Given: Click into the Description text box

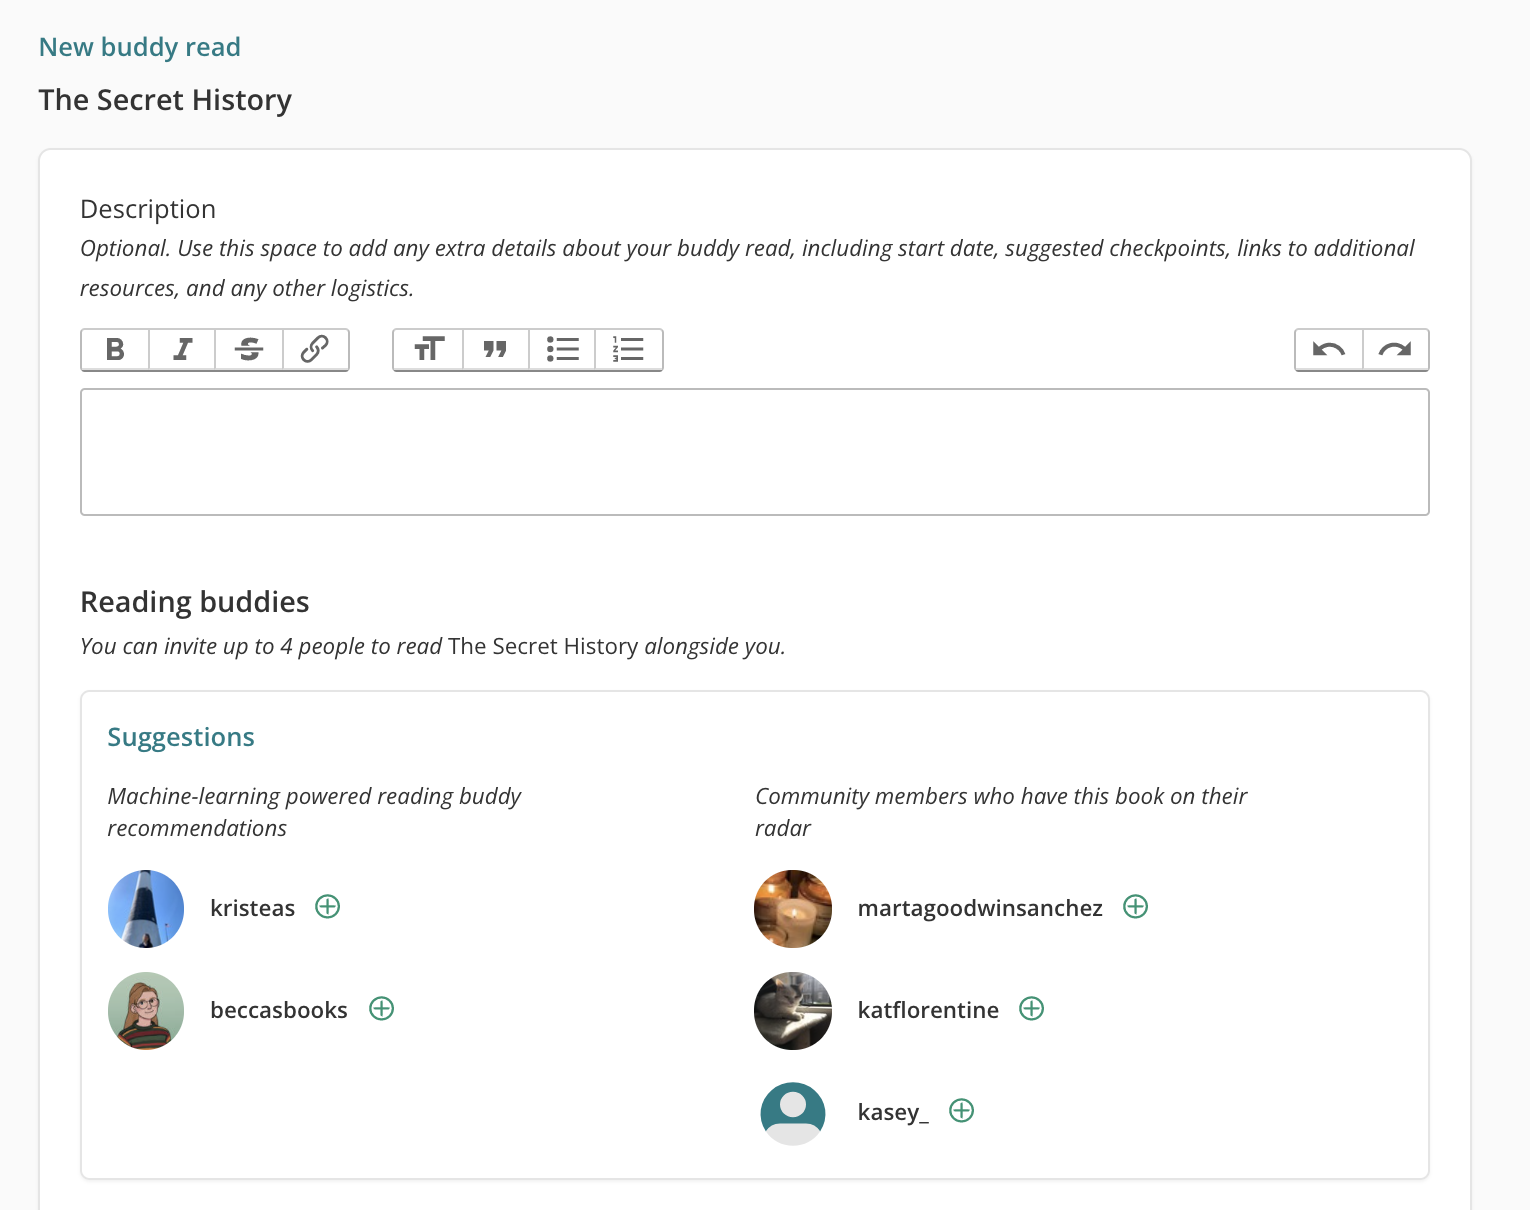Looking at the screenshot, I should point(754,452).
